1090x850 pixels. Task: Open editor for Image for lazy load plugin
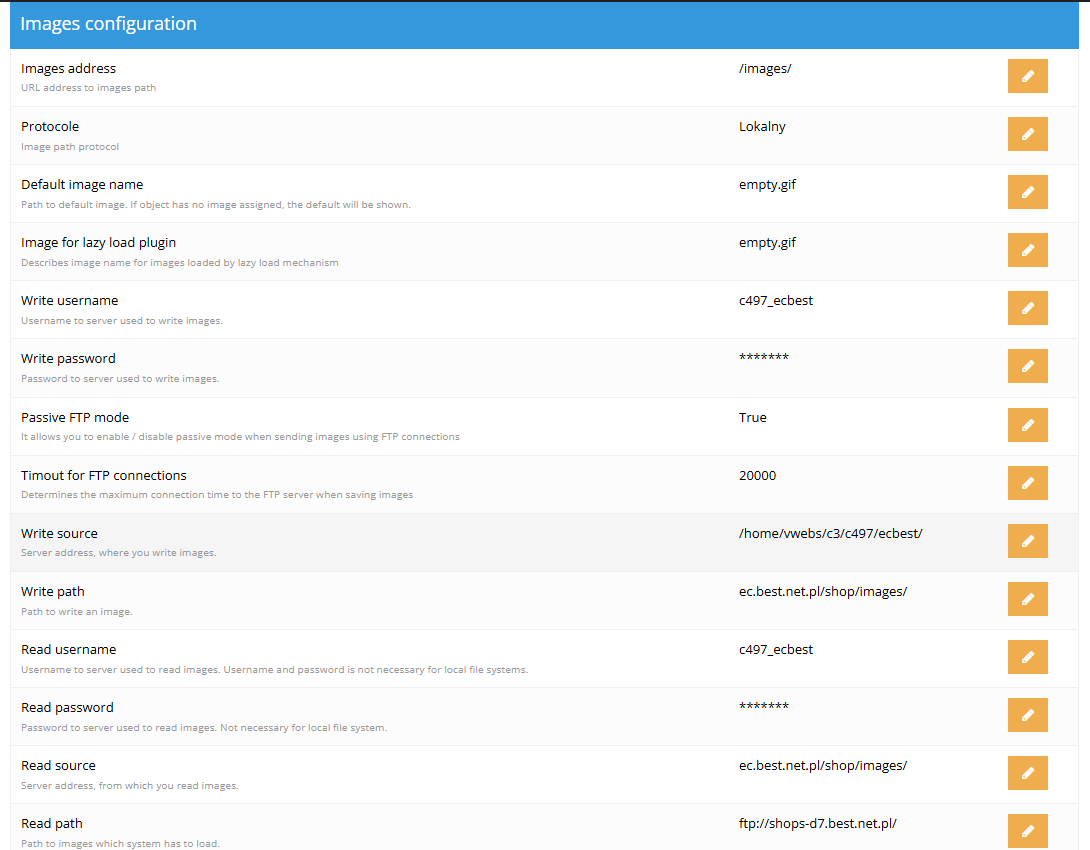point(1027,250)
